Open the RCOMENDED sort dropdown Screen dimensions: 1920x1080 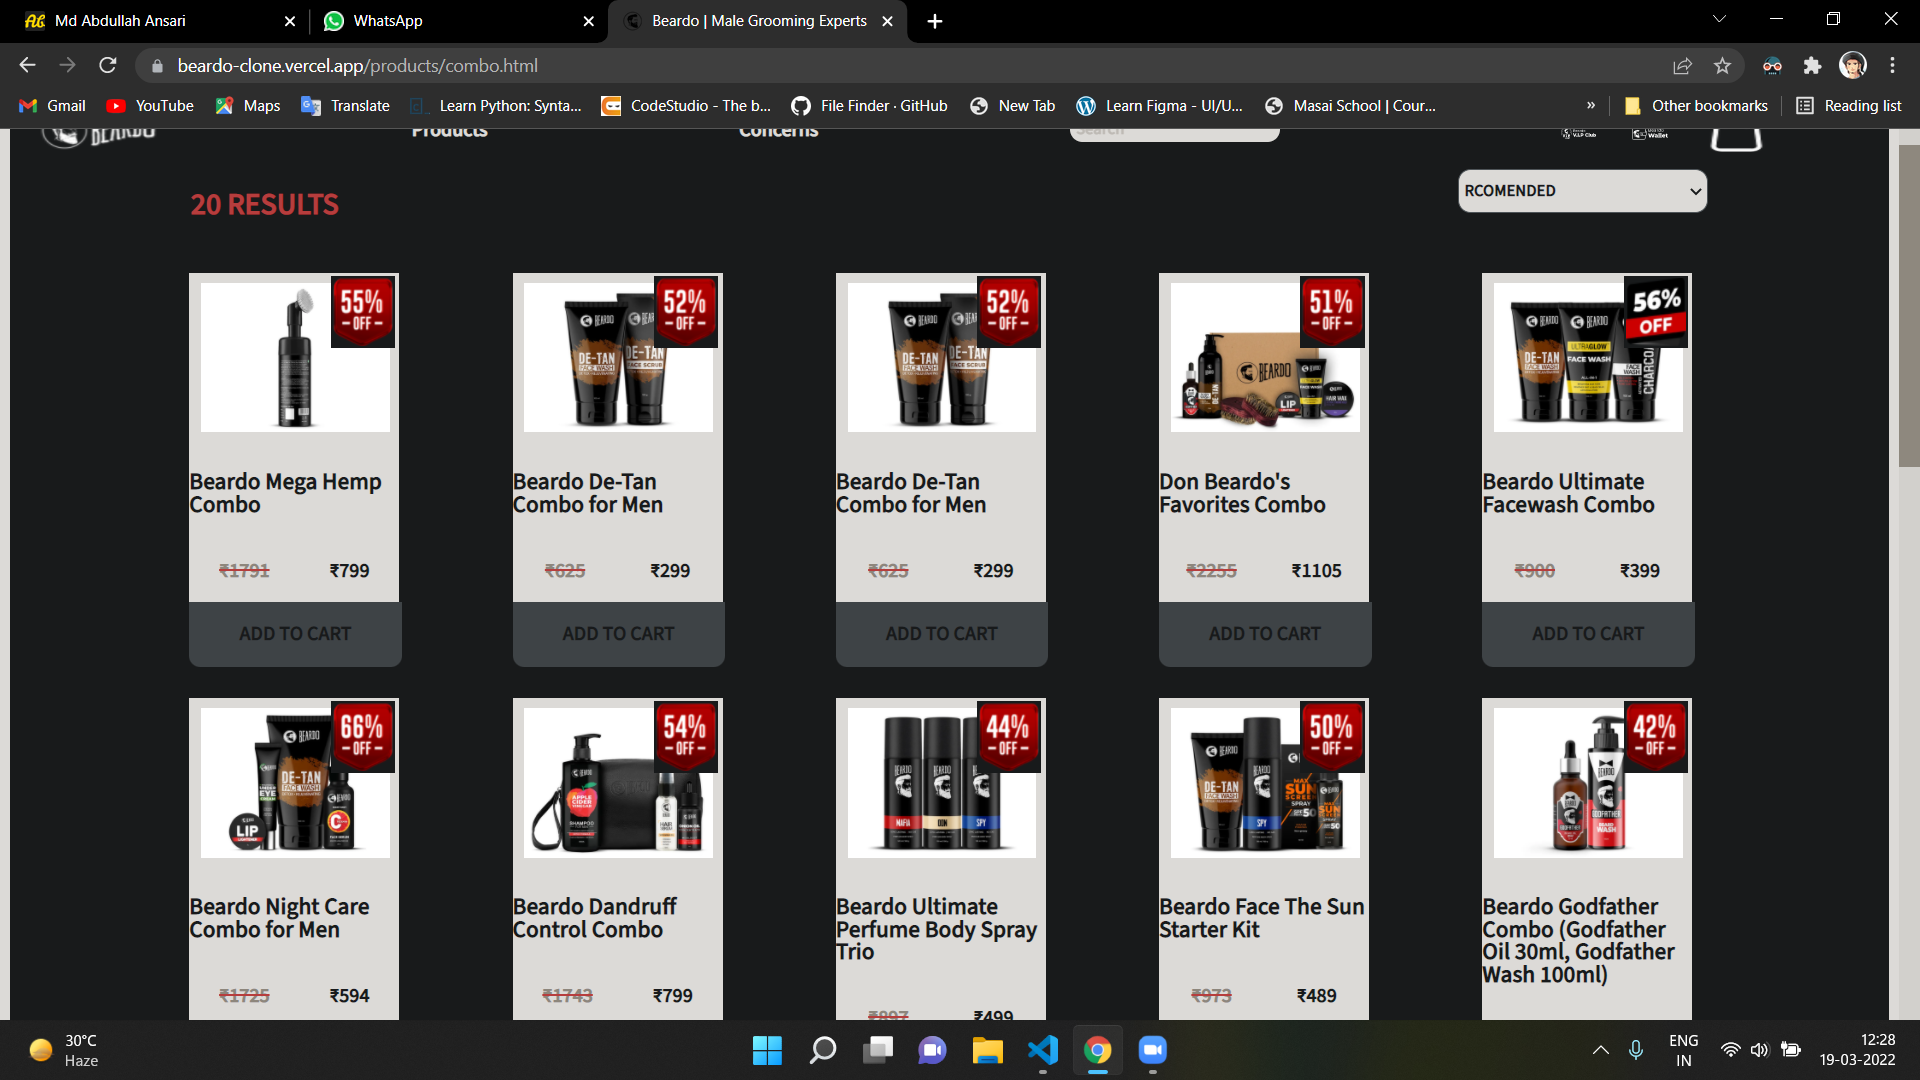pos(1582,191)
